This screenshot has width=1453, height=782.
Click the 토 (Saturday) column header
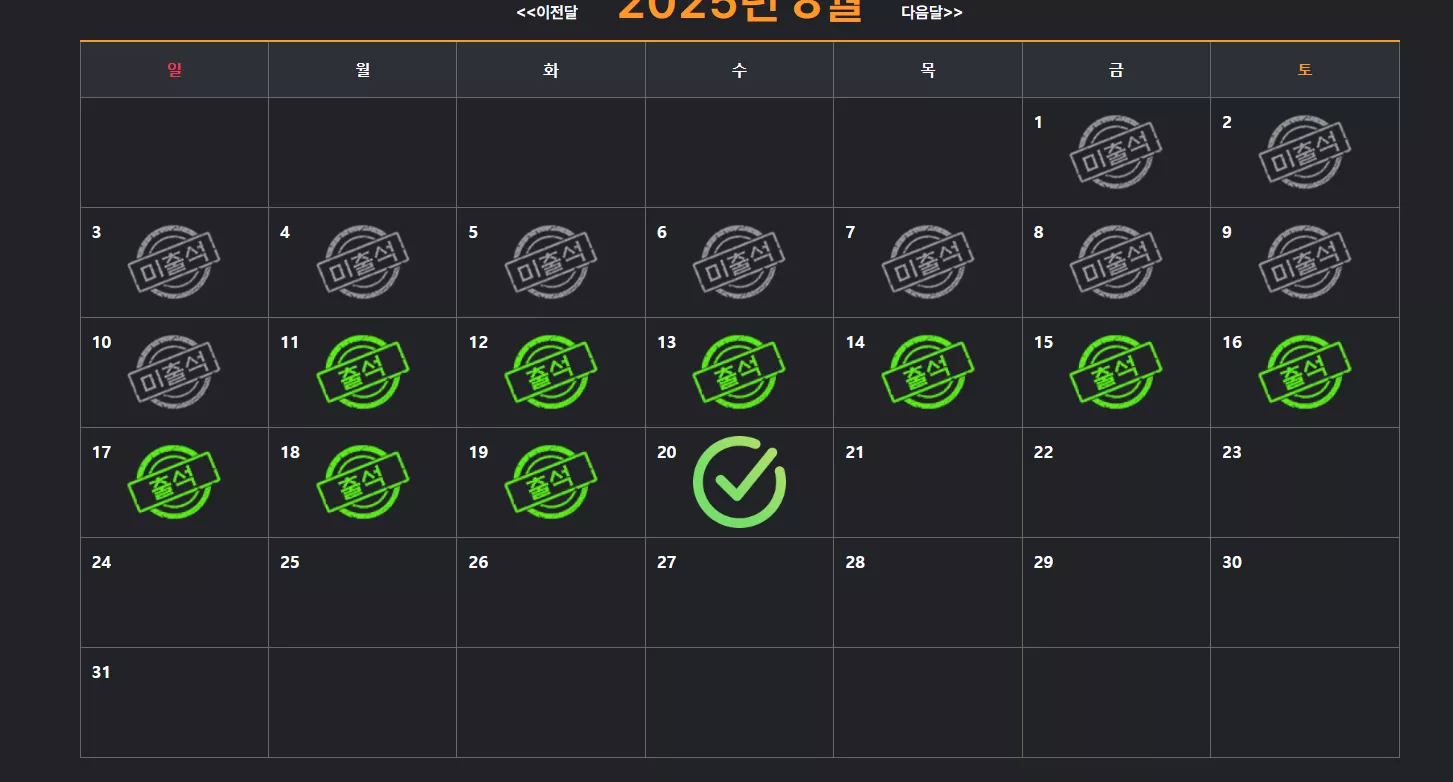click(x=1305, y=70)
